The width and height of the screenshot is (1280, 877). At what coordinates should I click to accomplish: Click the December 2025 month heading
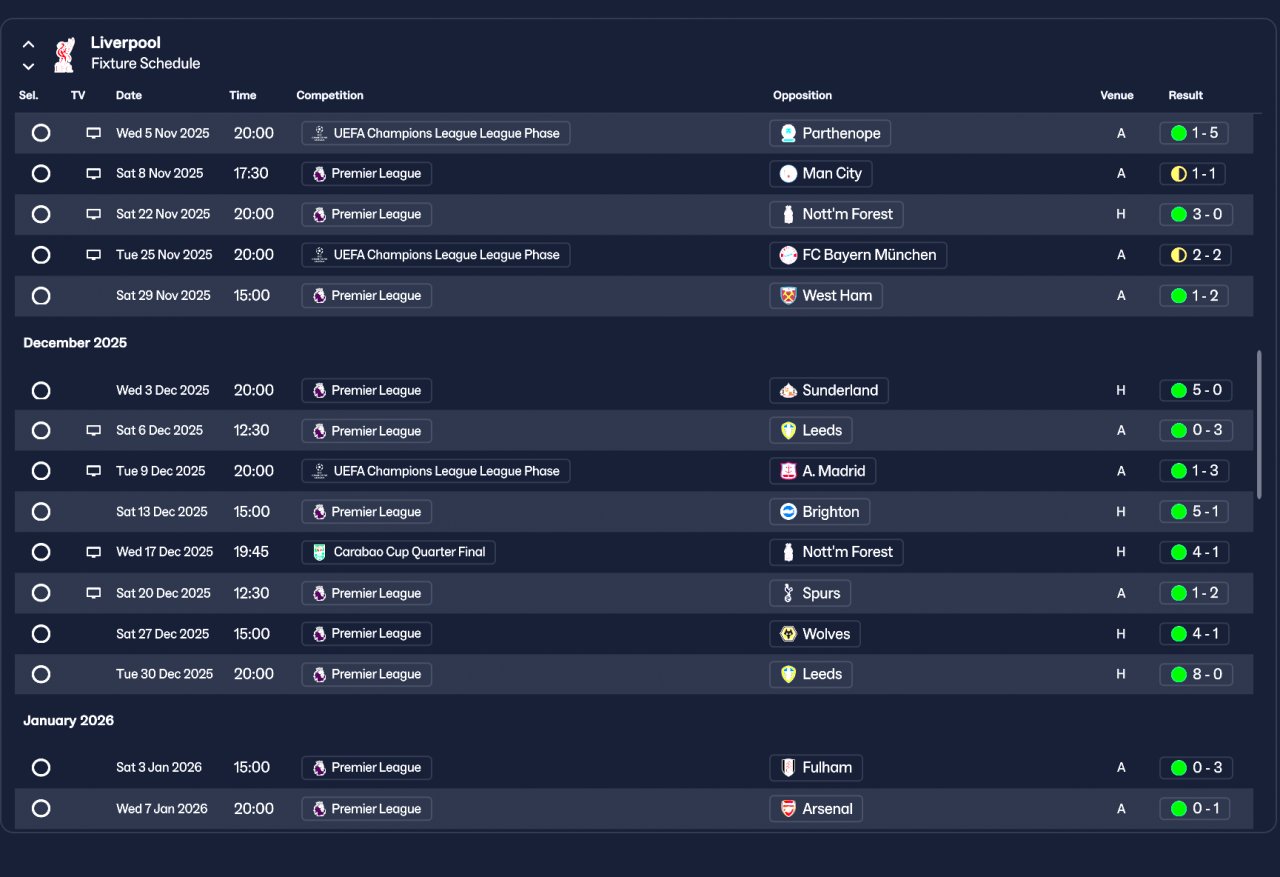75,343
